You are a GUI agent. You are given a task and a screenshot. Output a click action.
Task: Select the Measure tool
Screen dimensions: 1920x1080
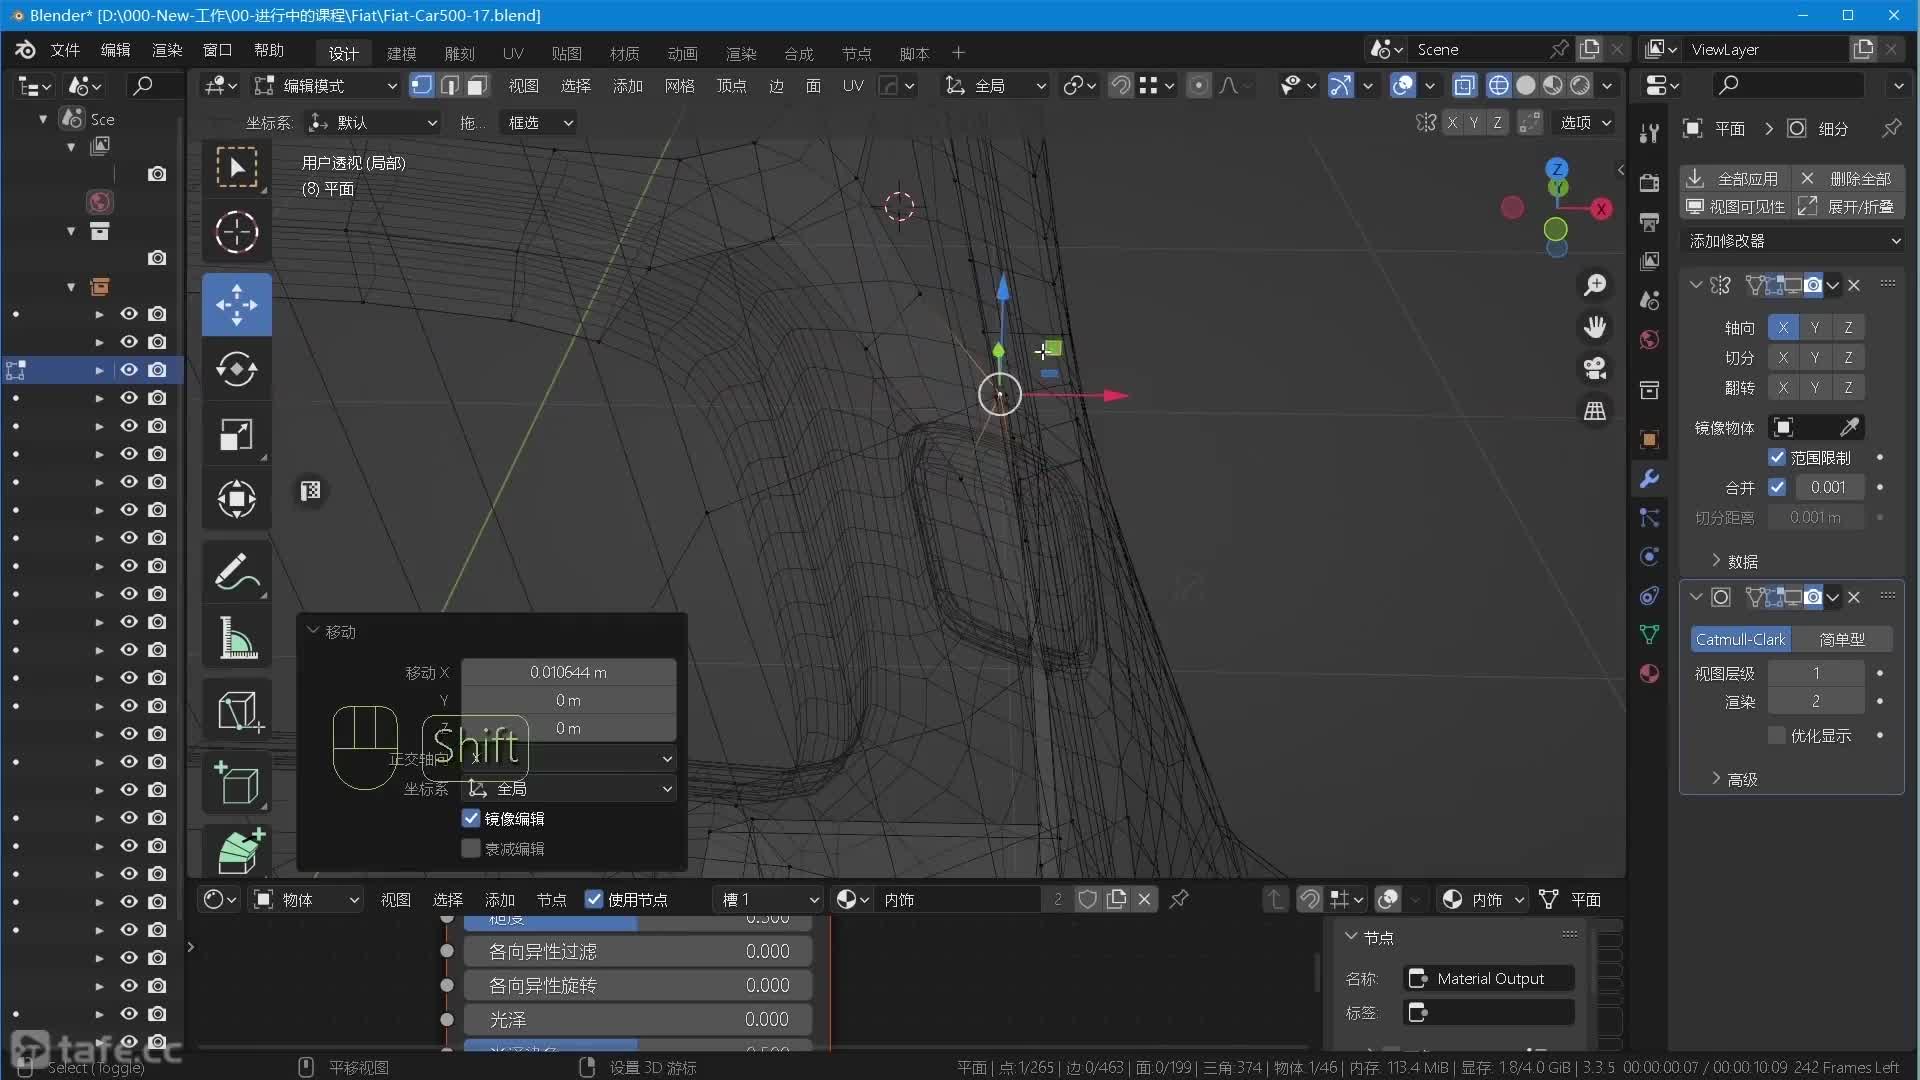coord(237,637)
